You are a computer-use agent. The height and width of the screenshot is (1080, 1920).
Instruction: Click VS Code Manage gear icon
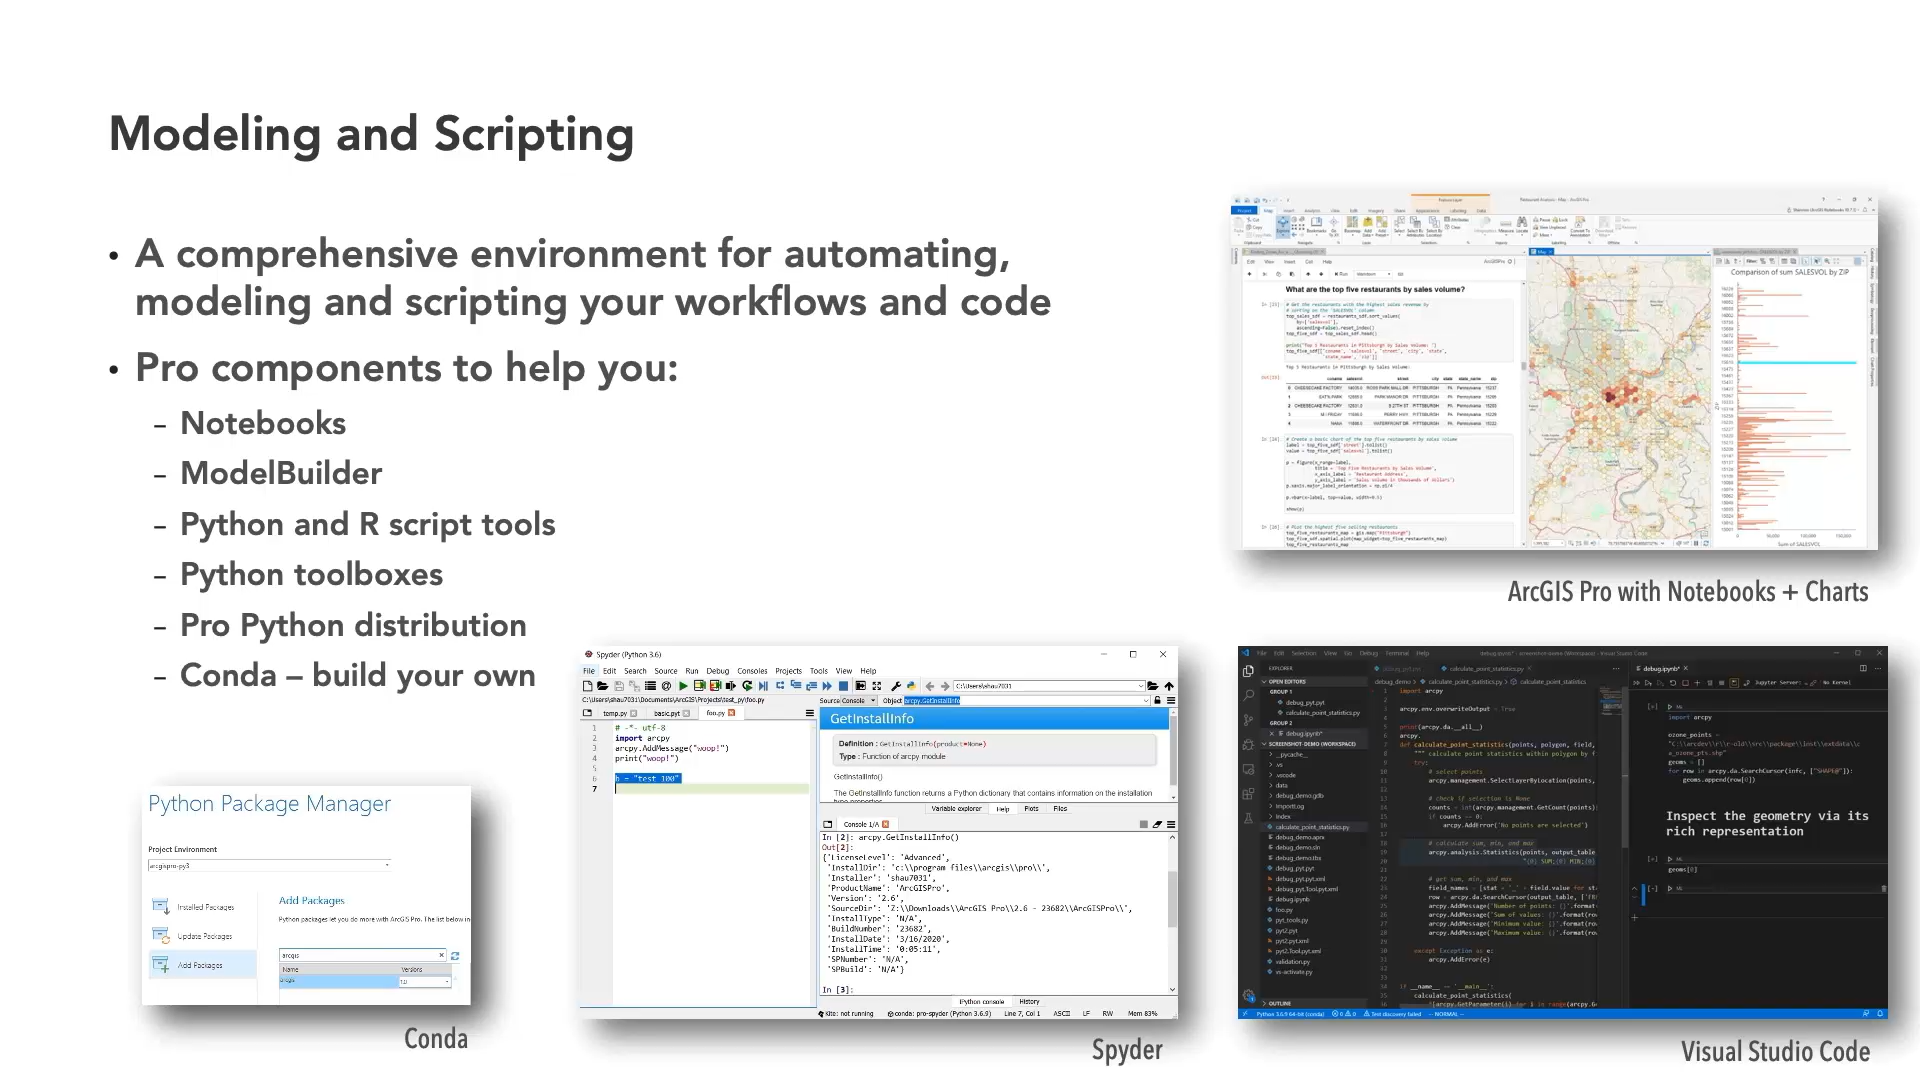(1249, 996)
